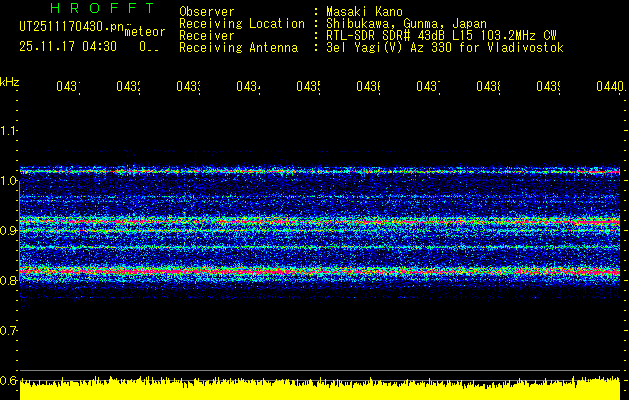Select the 1.0 frequency axis tick
The image size is (629, 400).
(x=9, y=180)
